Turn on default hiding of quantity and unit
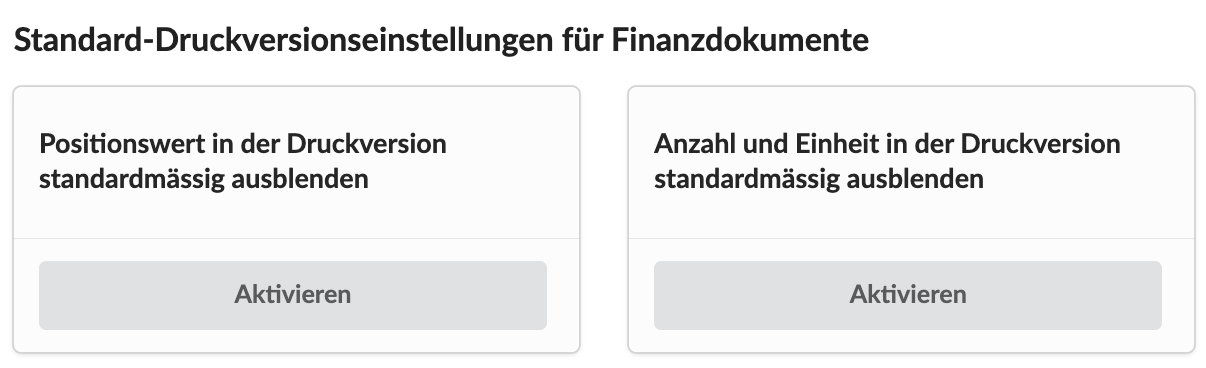This screenshot has width=1206, height=368. click(x=908, y=295)
